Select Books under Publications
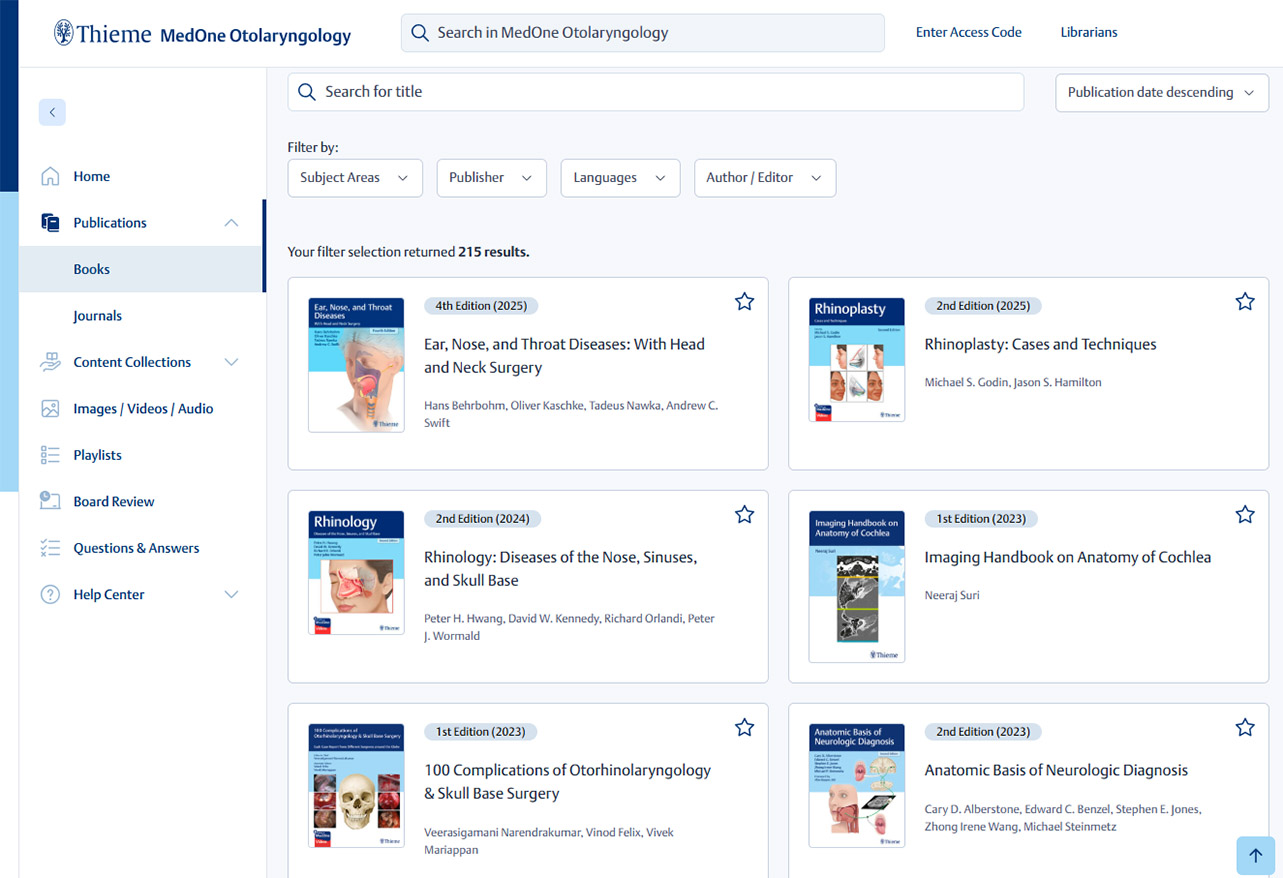This screenshot has height=878, width=1283. 91,270
